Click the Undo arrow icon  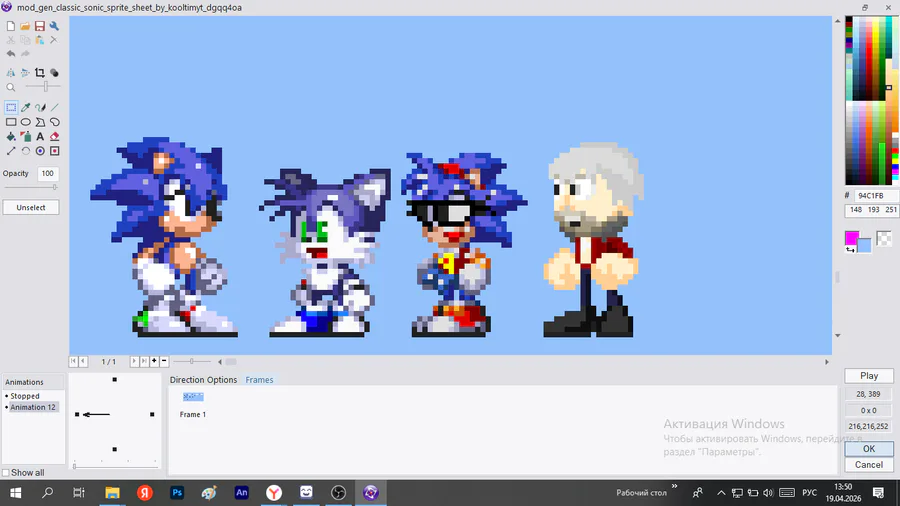tap(11, 54)
